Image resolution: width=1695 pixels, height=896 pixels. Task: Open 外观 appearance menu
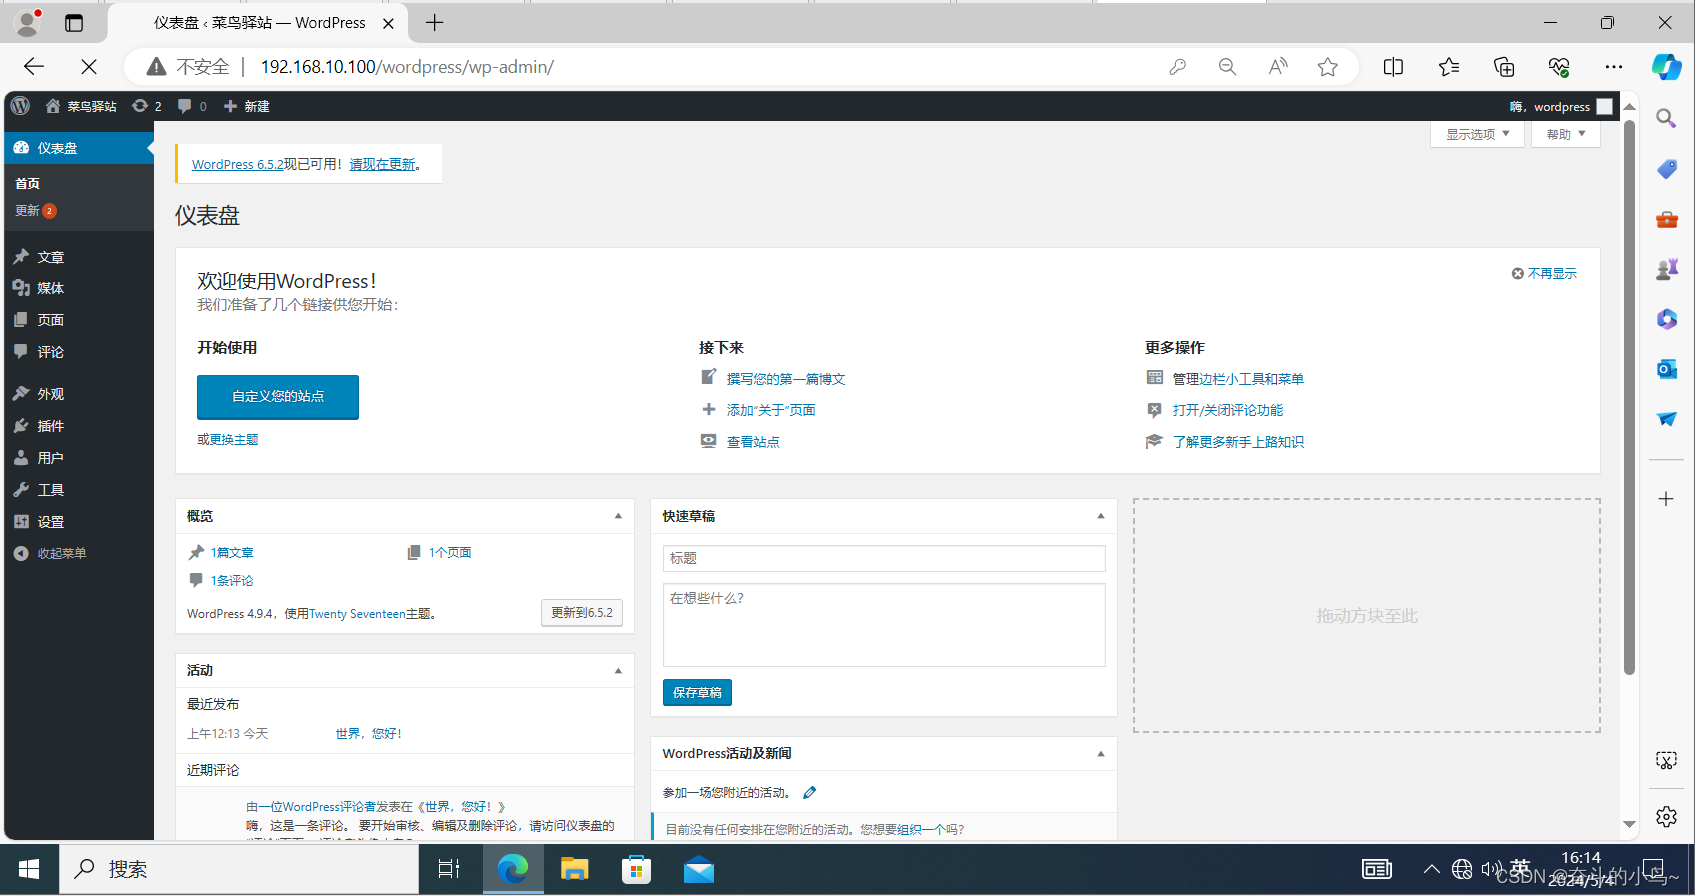tap(79, 394)
